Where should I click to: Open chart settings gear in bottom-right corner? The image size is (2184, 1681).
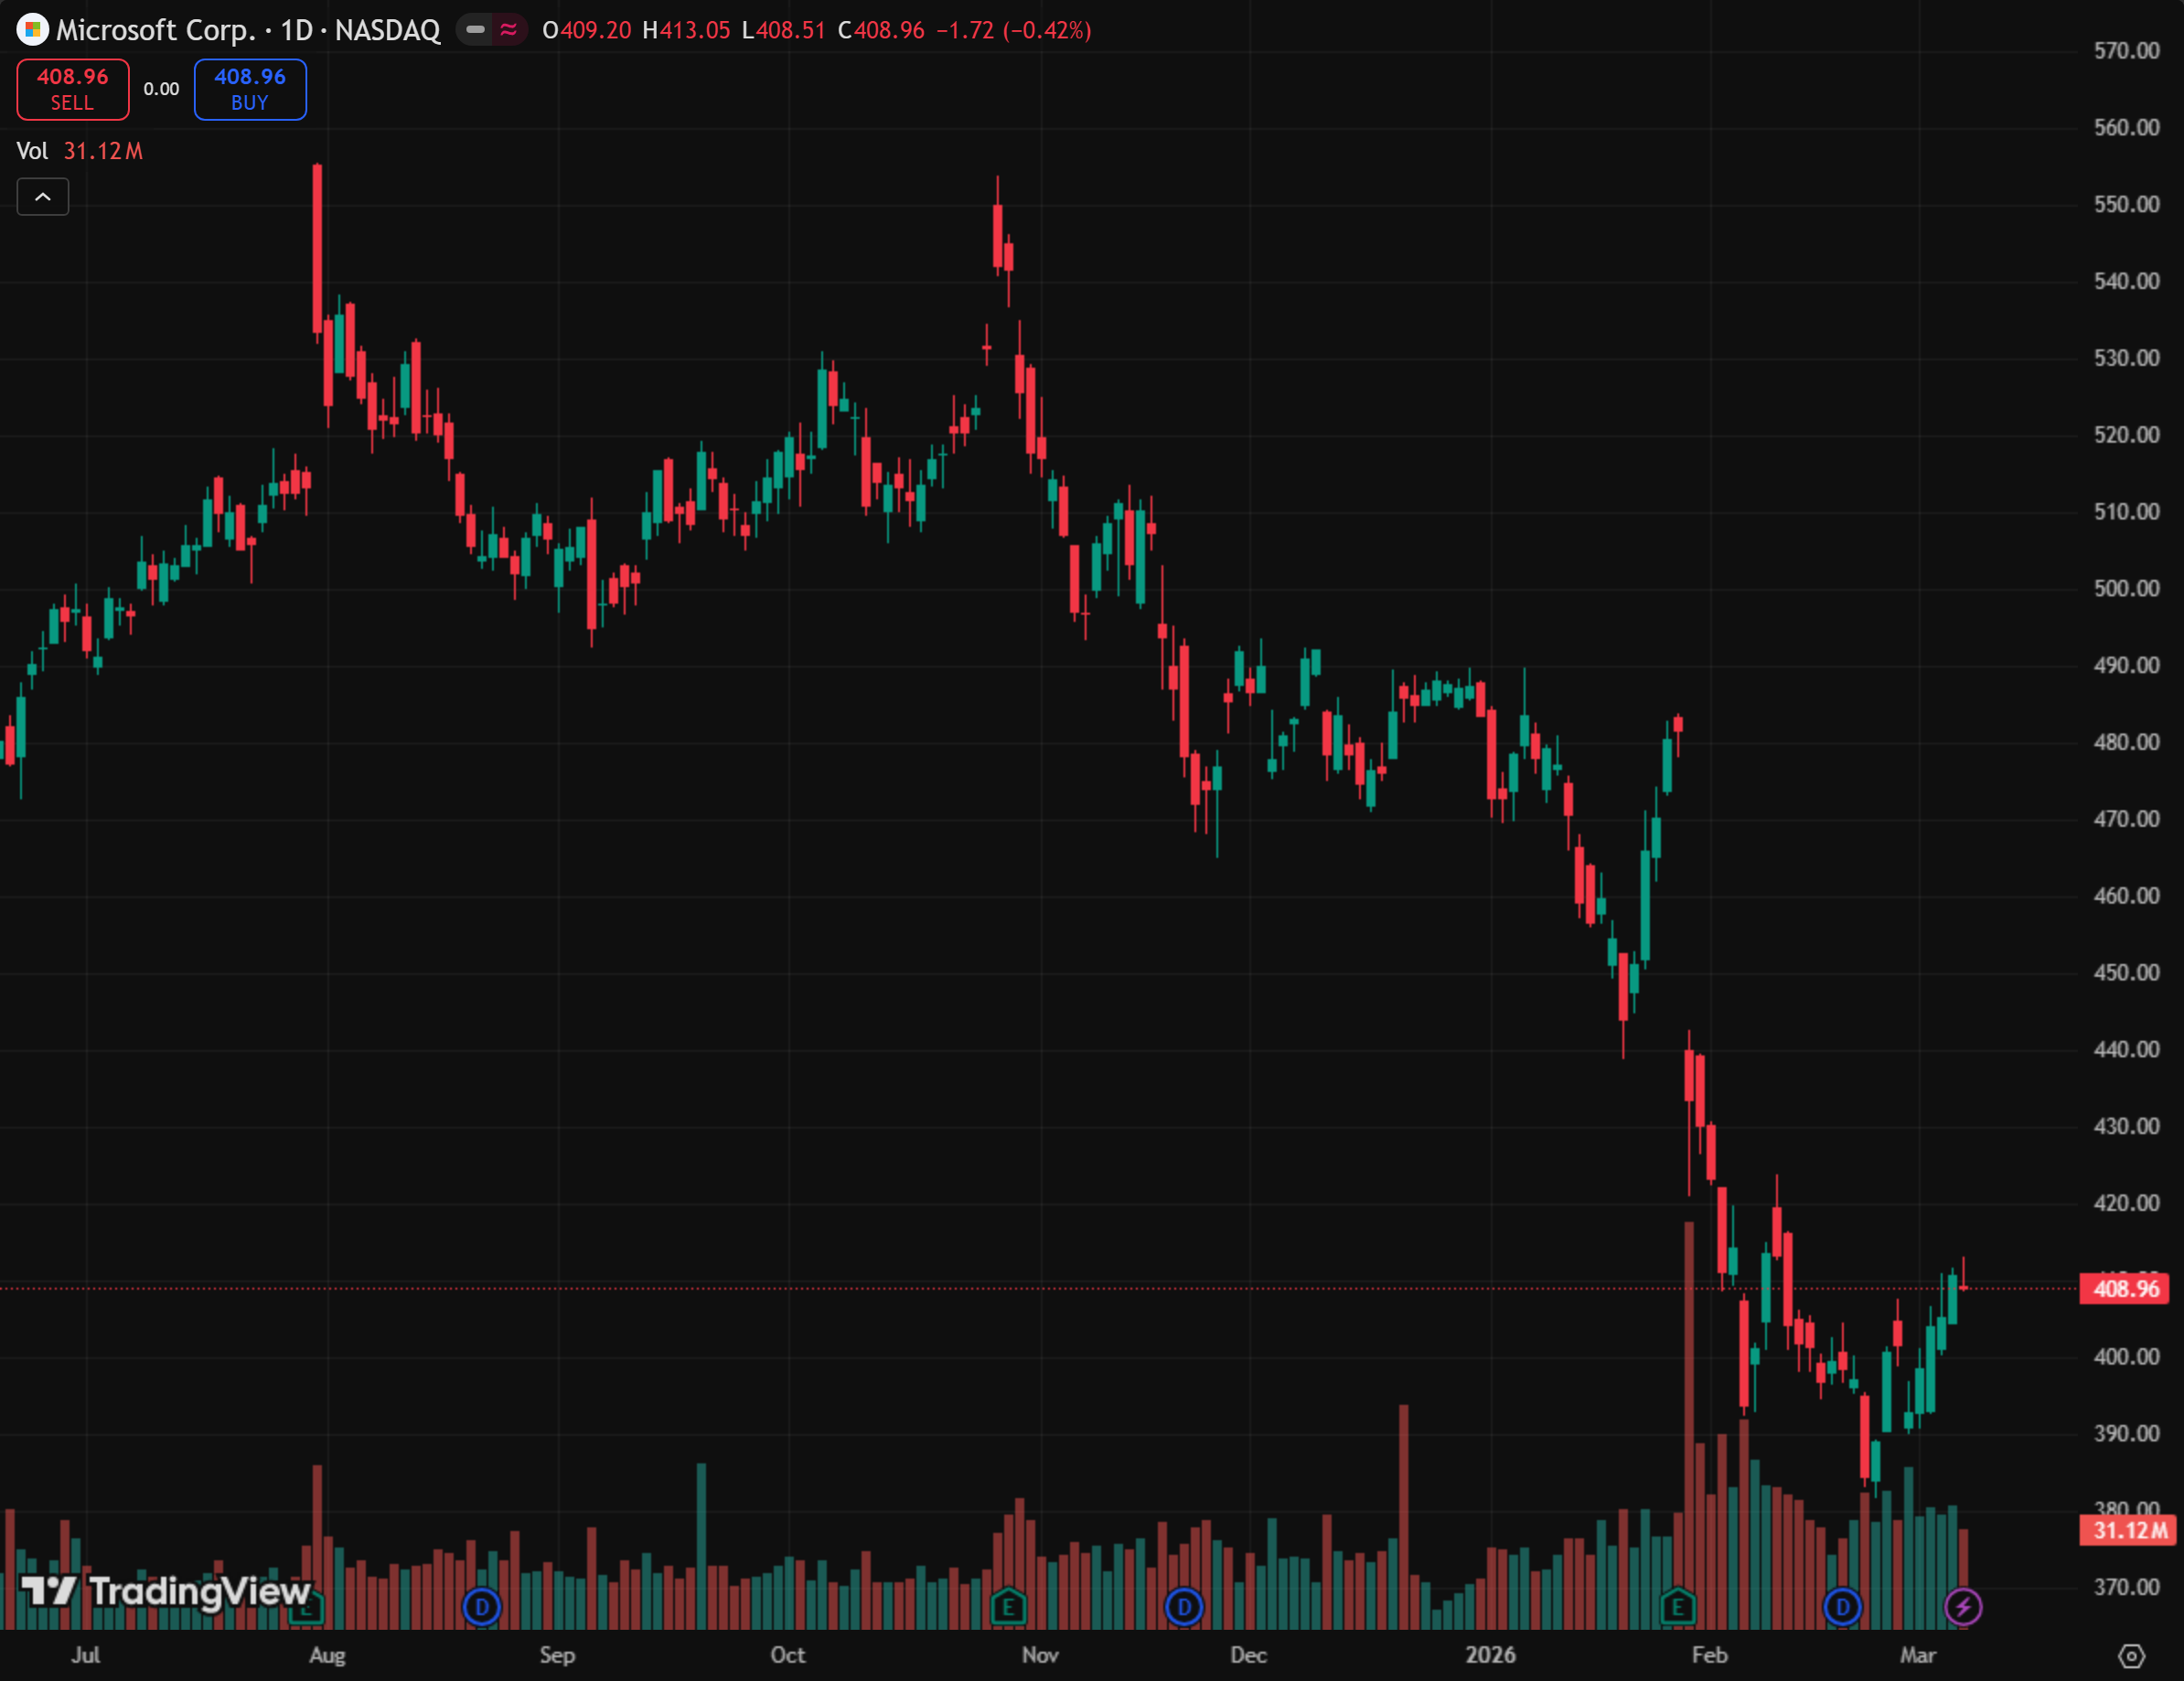2131,1656
